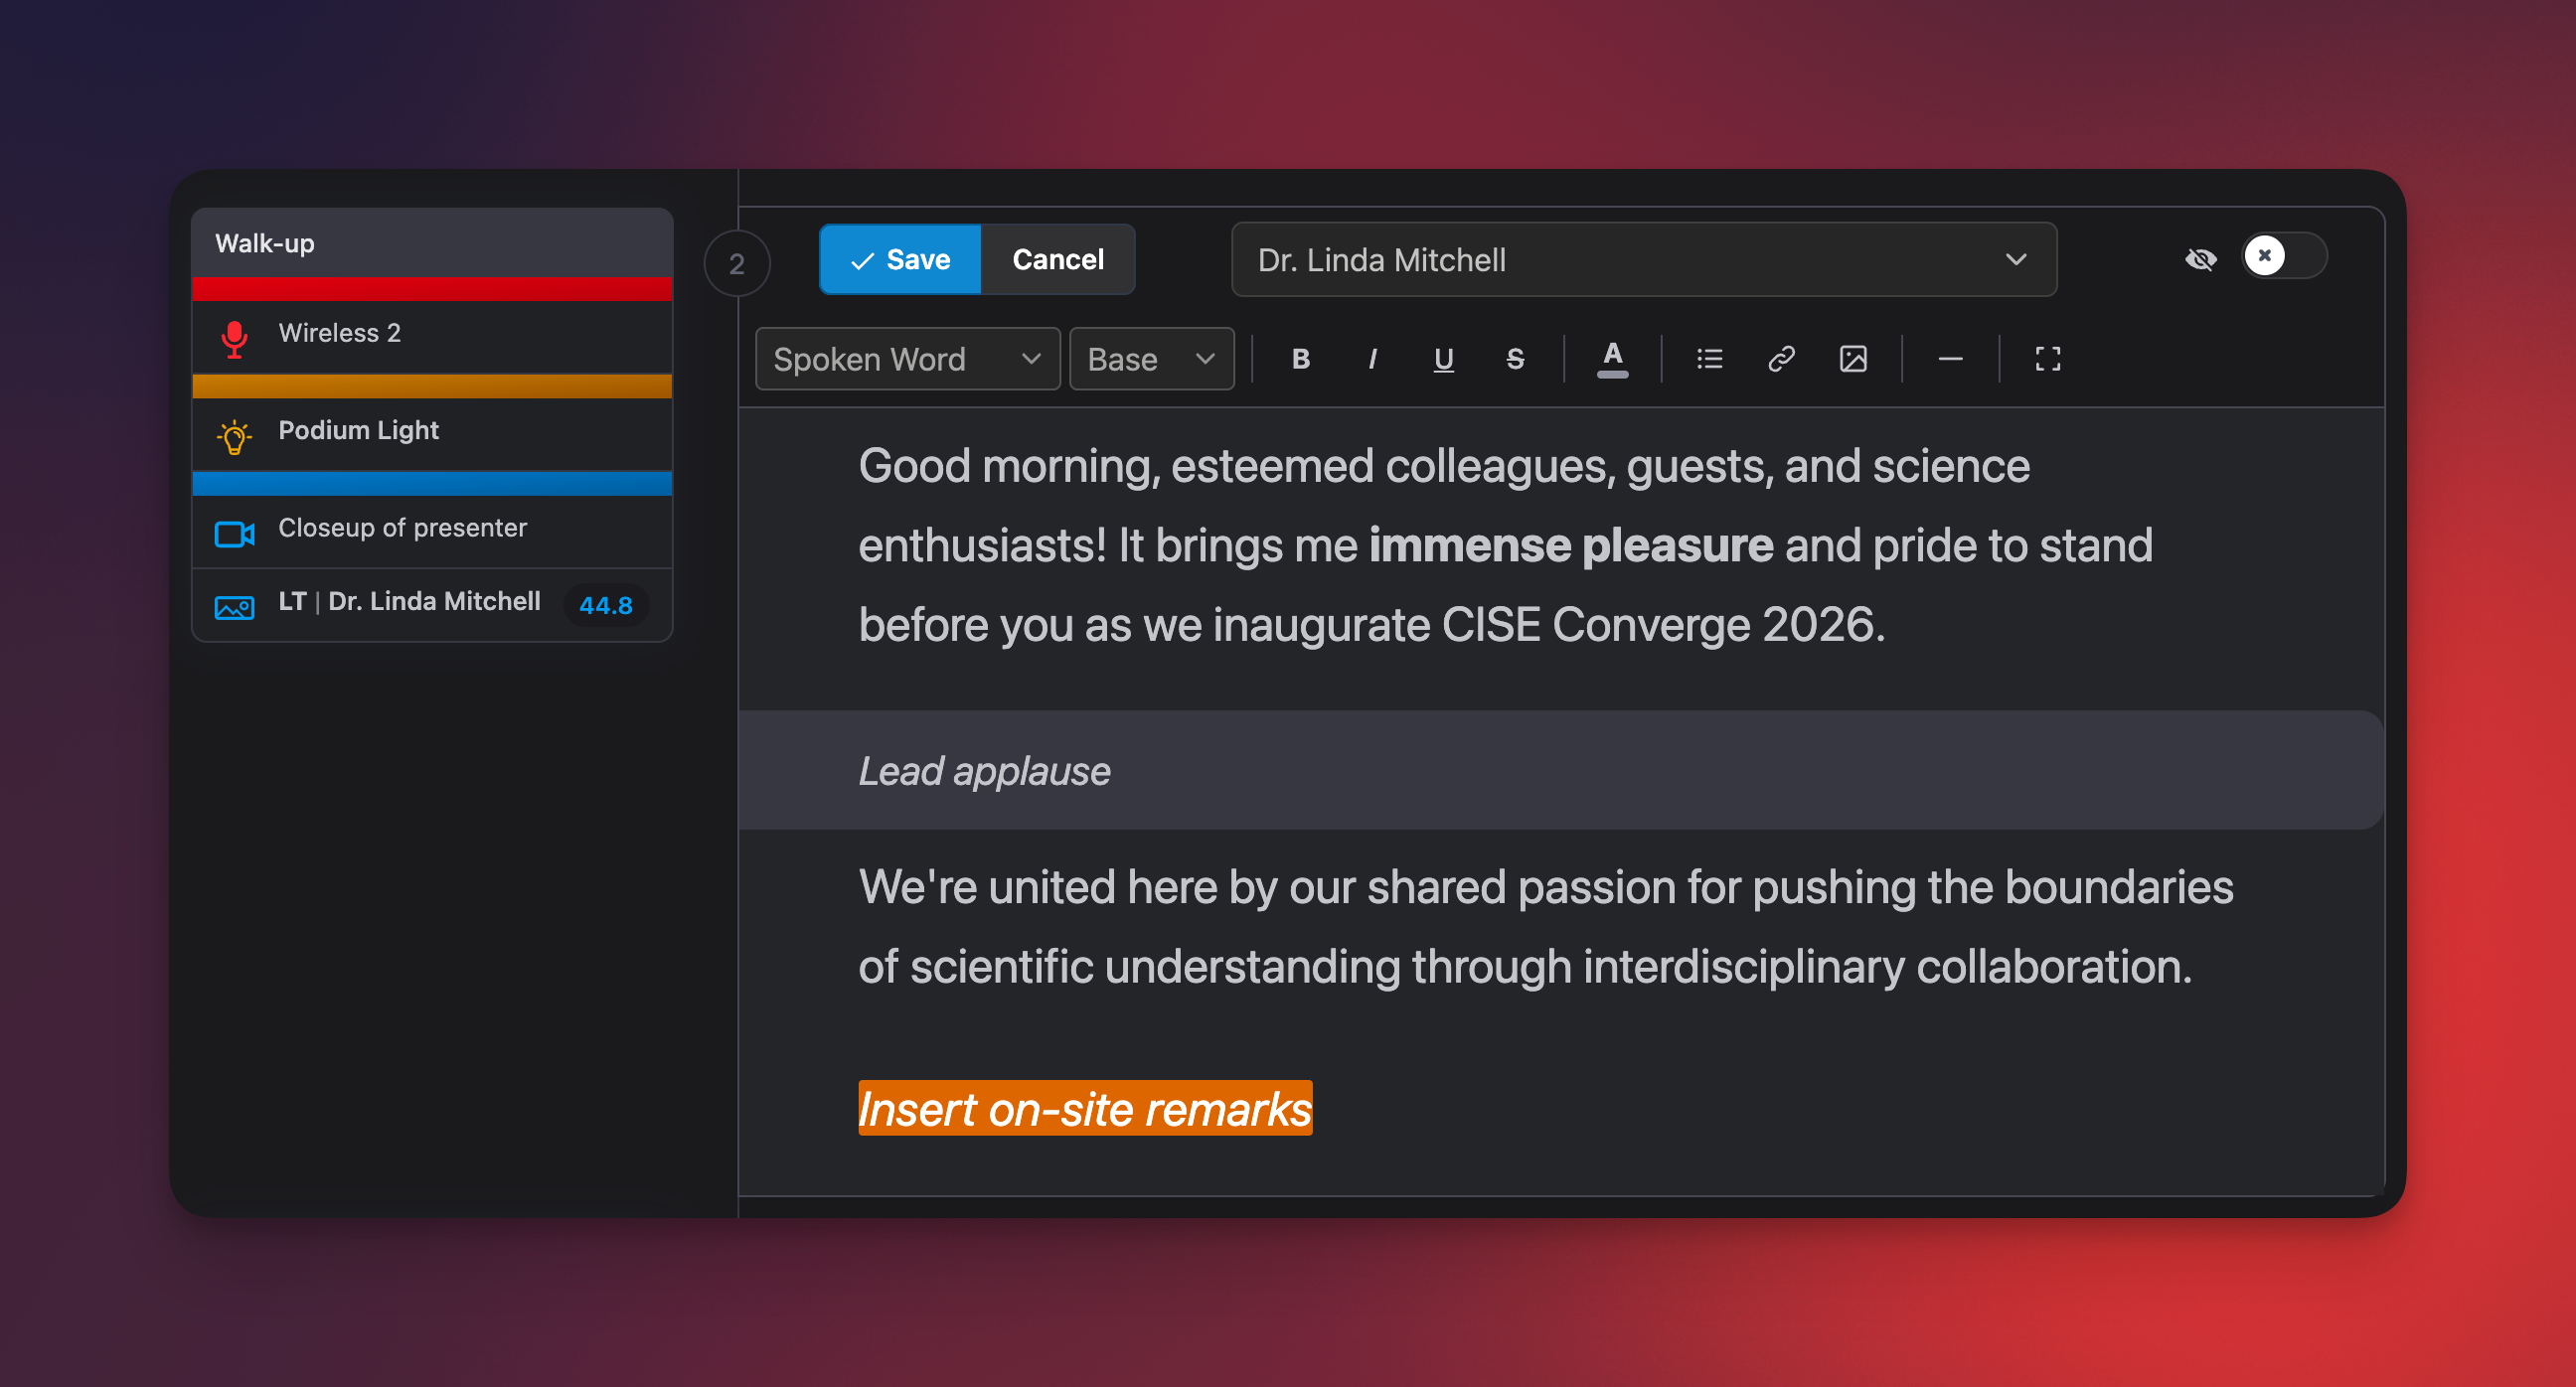Apply italic formatting
This screenshot has height=1387, width=2576.
tap(1372, 359)
